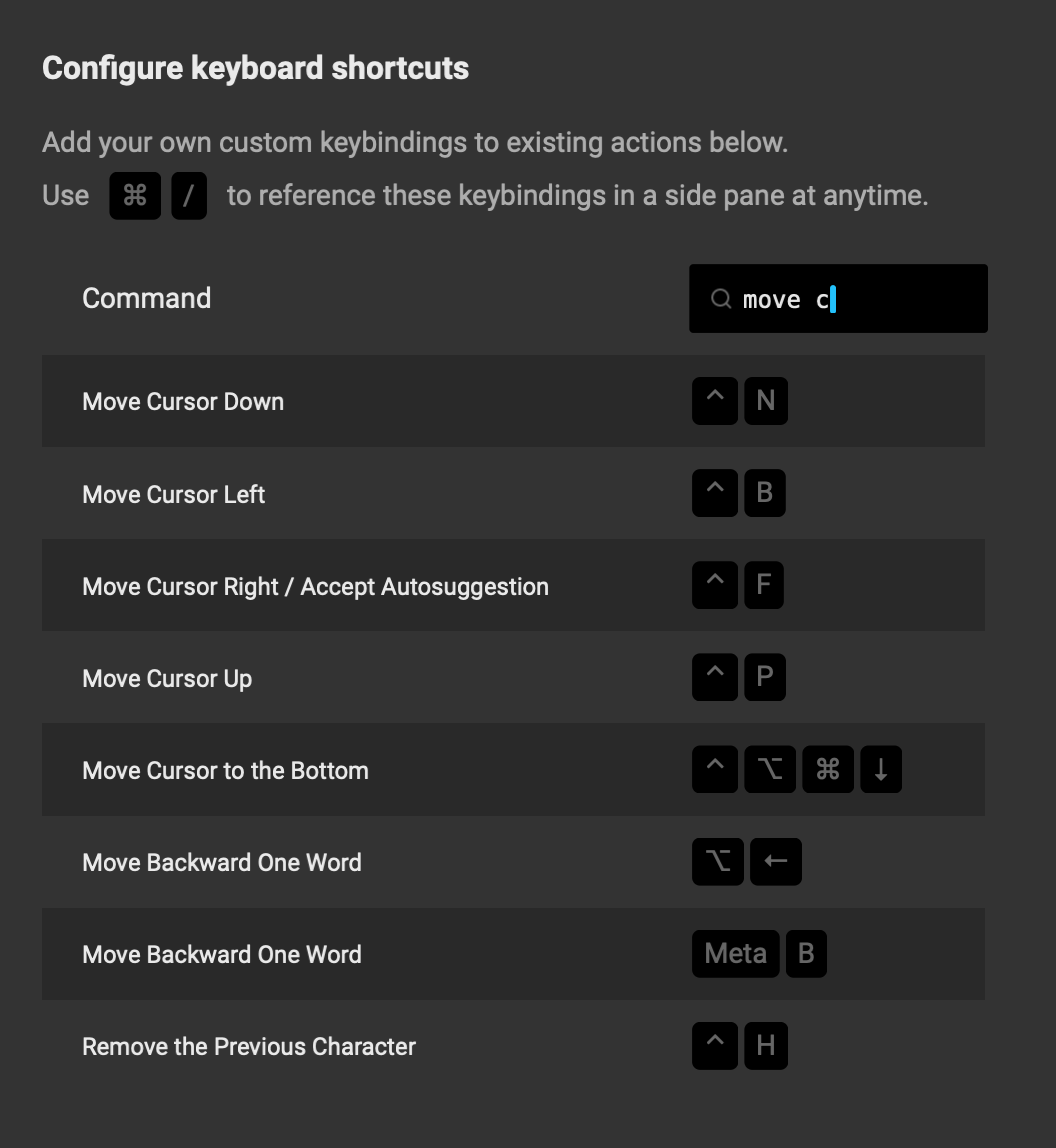Click the Command column header

pyautogui.click(x=146, y=297)
